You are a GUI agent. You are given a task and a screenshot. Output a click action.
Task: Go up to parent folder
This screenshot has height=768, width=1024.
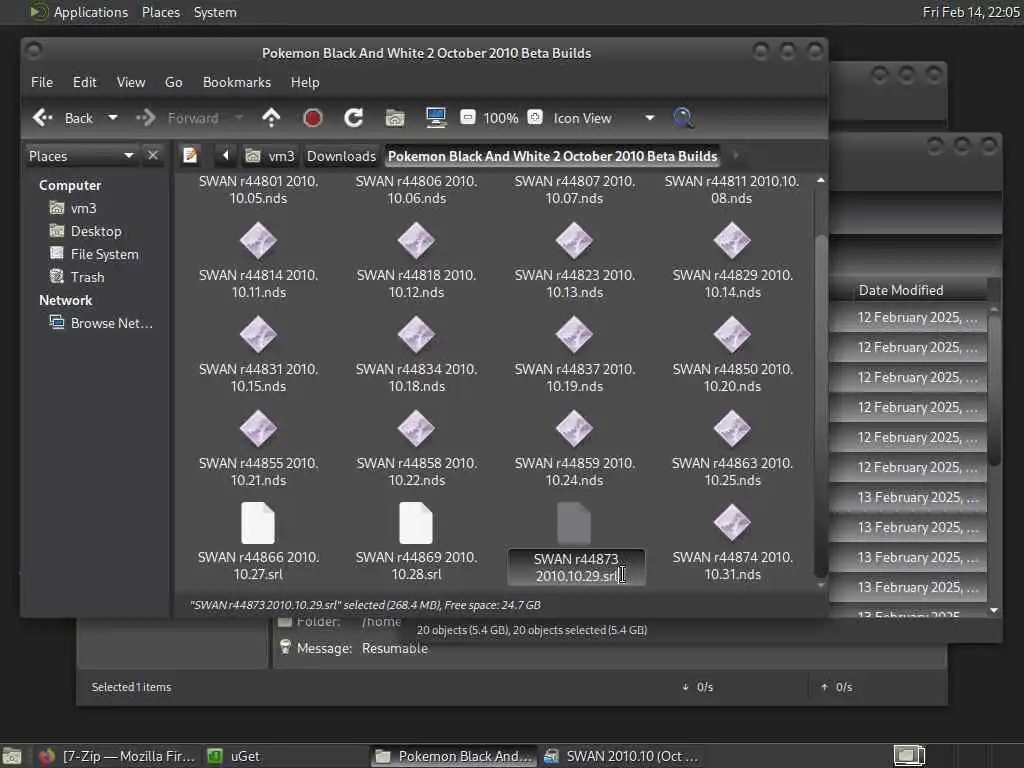[271, 118]
